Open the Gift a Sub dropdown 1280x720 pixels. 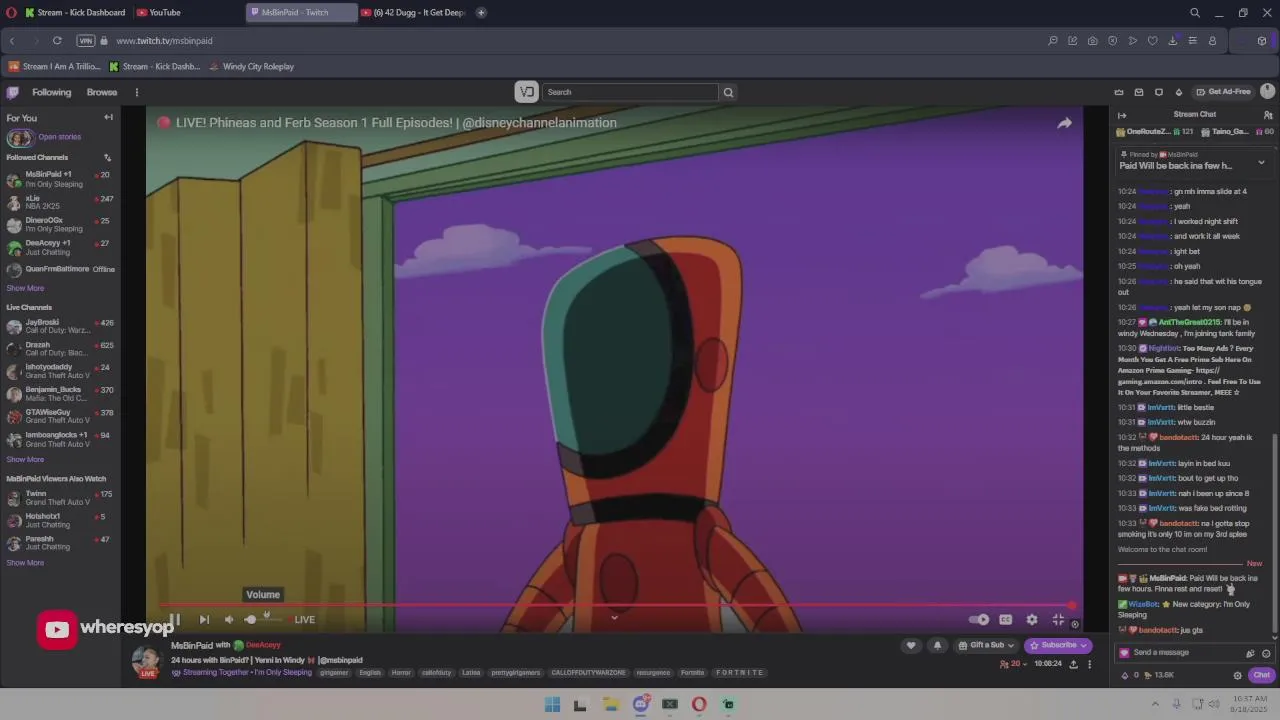tap(986, 646)
